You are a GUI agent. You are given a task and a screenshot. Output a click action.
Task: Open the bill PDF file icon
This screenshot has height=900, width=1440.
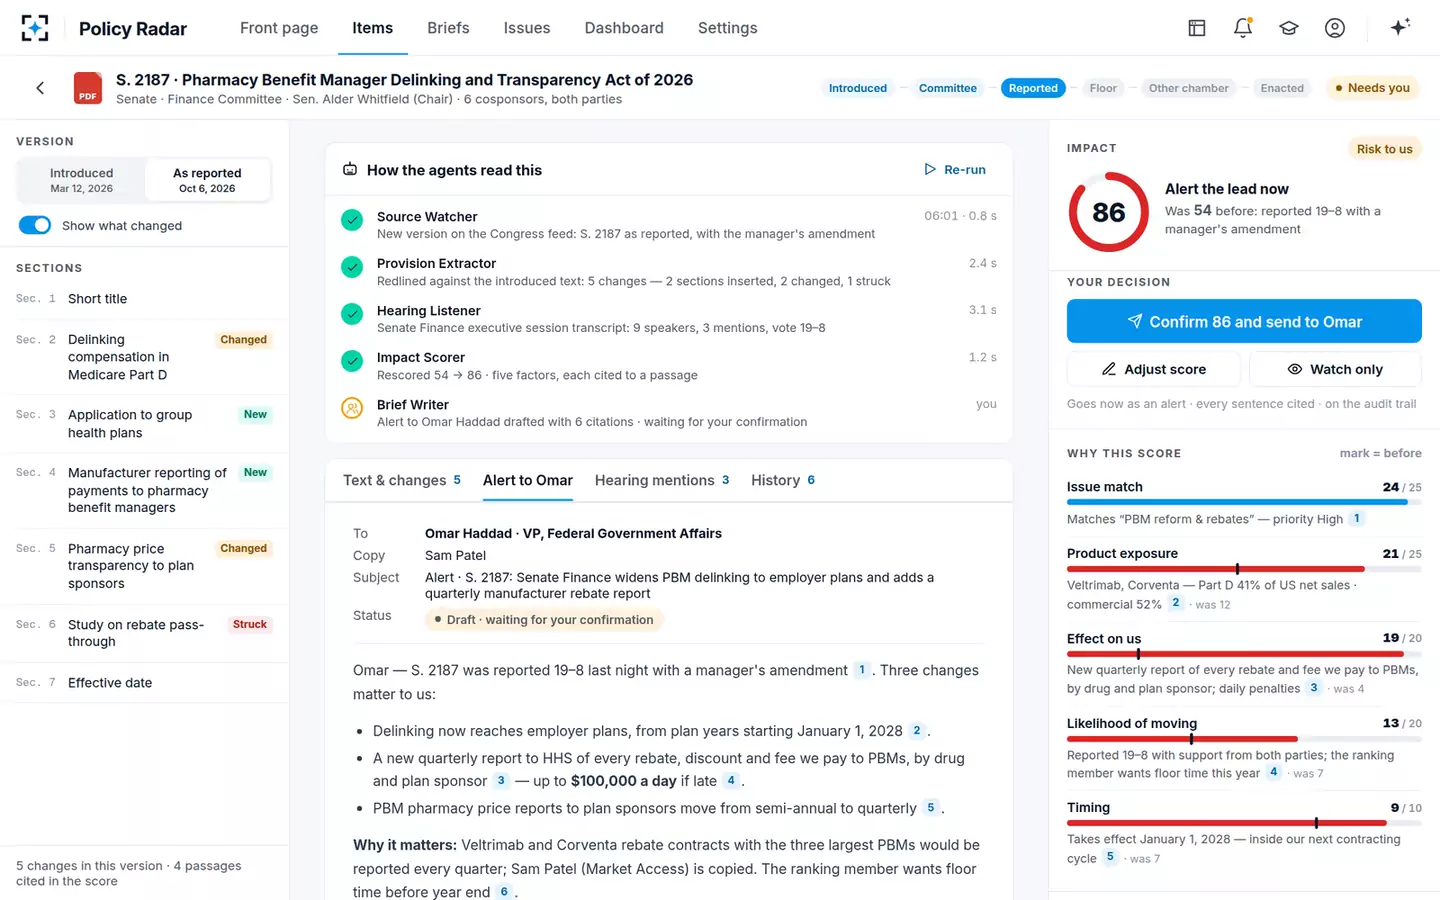click(x=88, y=88)
